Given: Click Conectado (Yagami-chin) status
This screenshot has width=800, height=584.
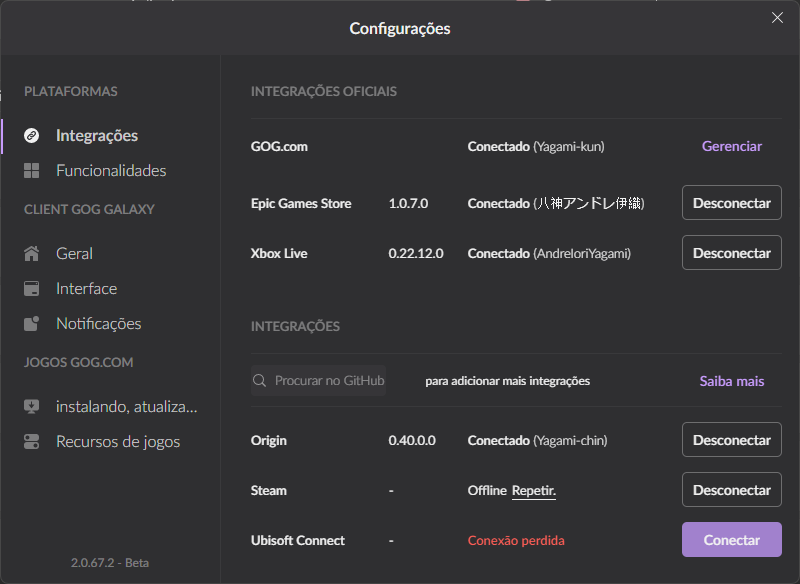Looking at the screenshot, I should [x=537, y=441].
